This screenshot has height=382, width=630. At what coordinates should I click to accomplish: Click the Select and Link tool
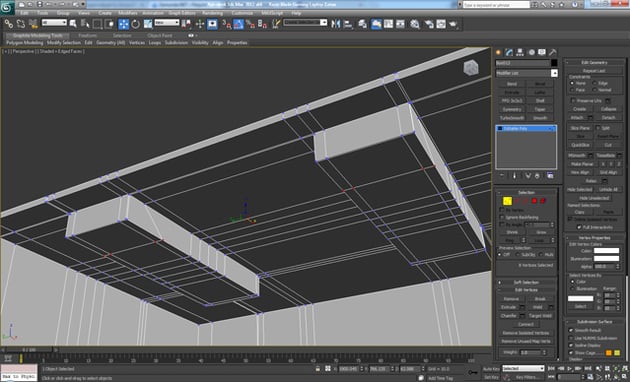(8, 24)
